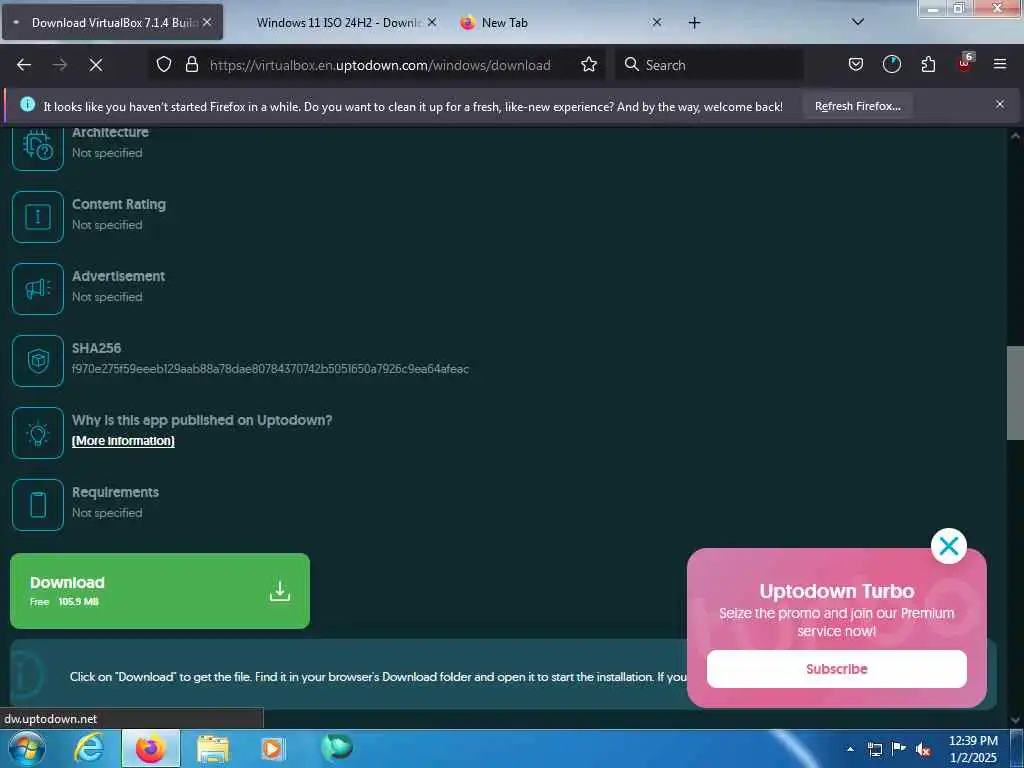The height and width of the screenshot is (768, 1024).
Task: Click the lightbulb icon beside Uptodown question
Action: (38, 433)
